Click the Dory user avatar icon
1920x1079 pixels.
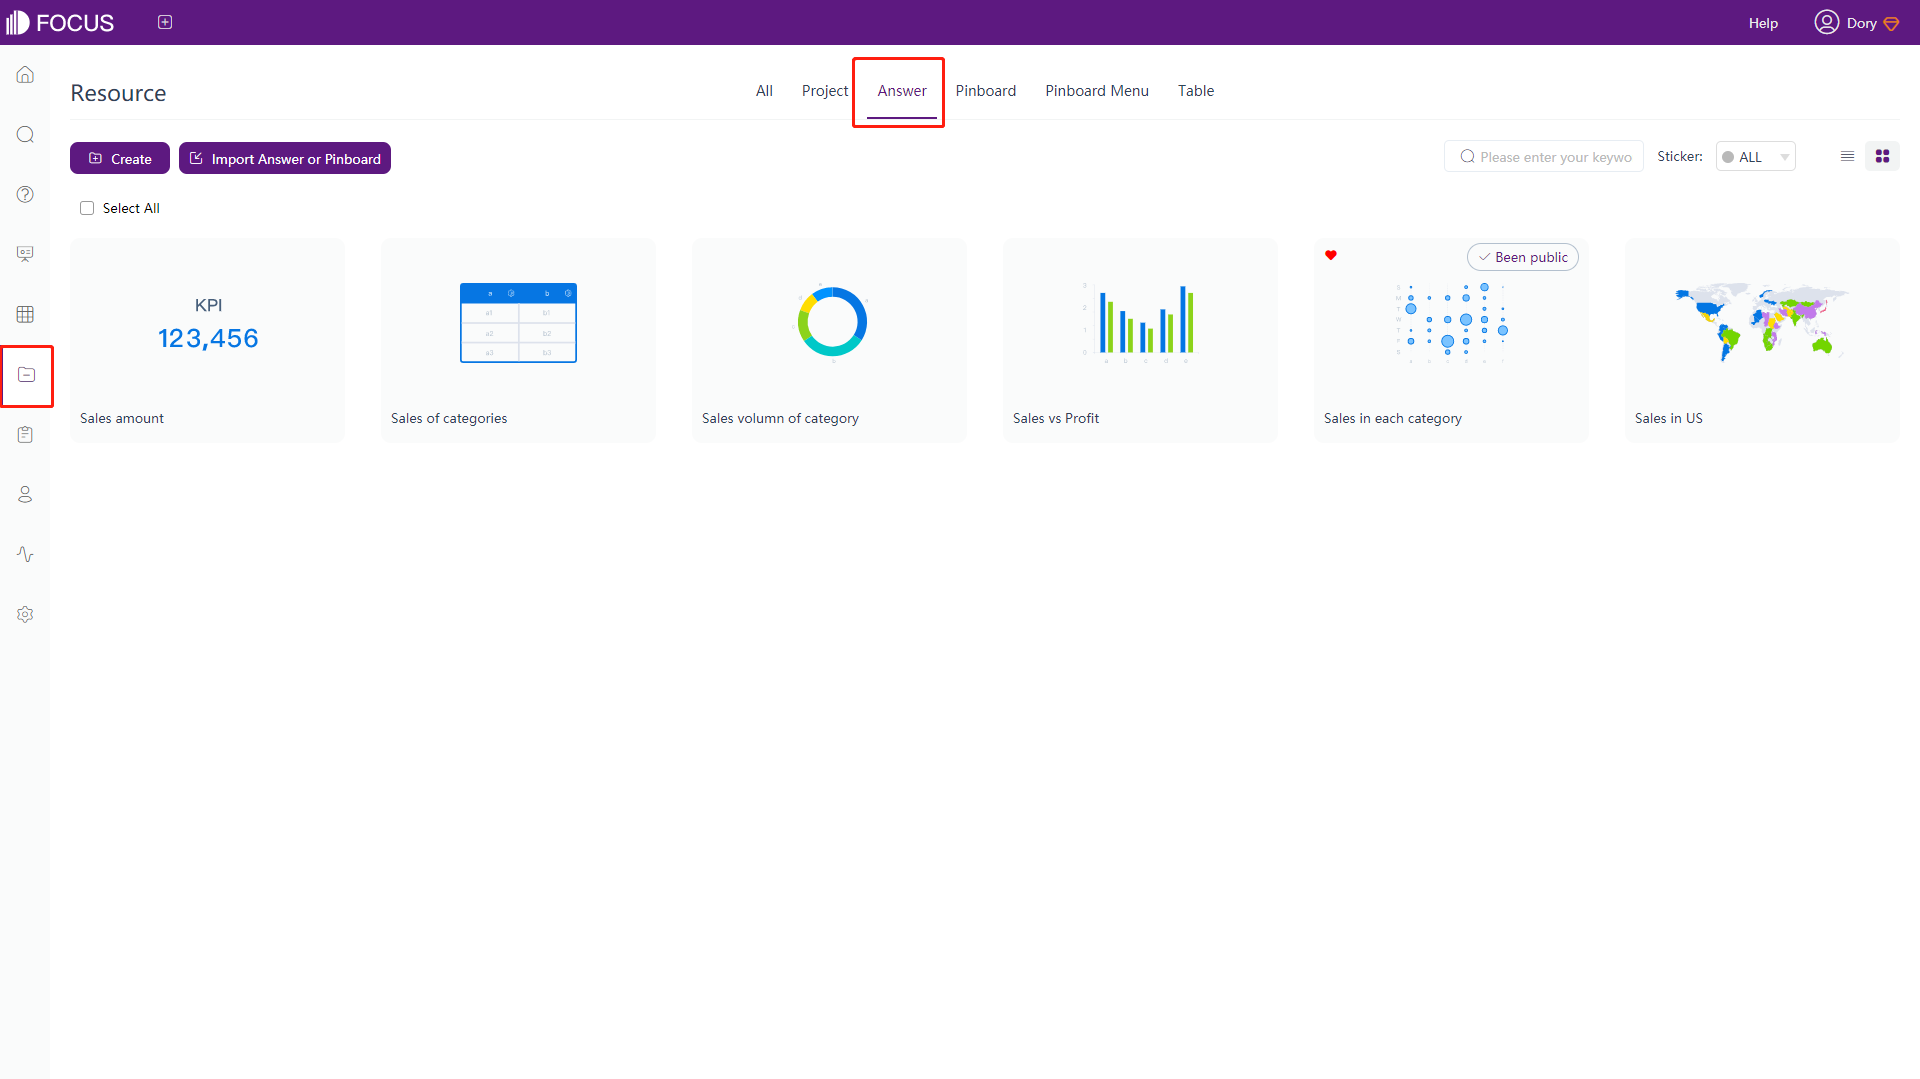pyautogui.click(x=1826, y=22)
